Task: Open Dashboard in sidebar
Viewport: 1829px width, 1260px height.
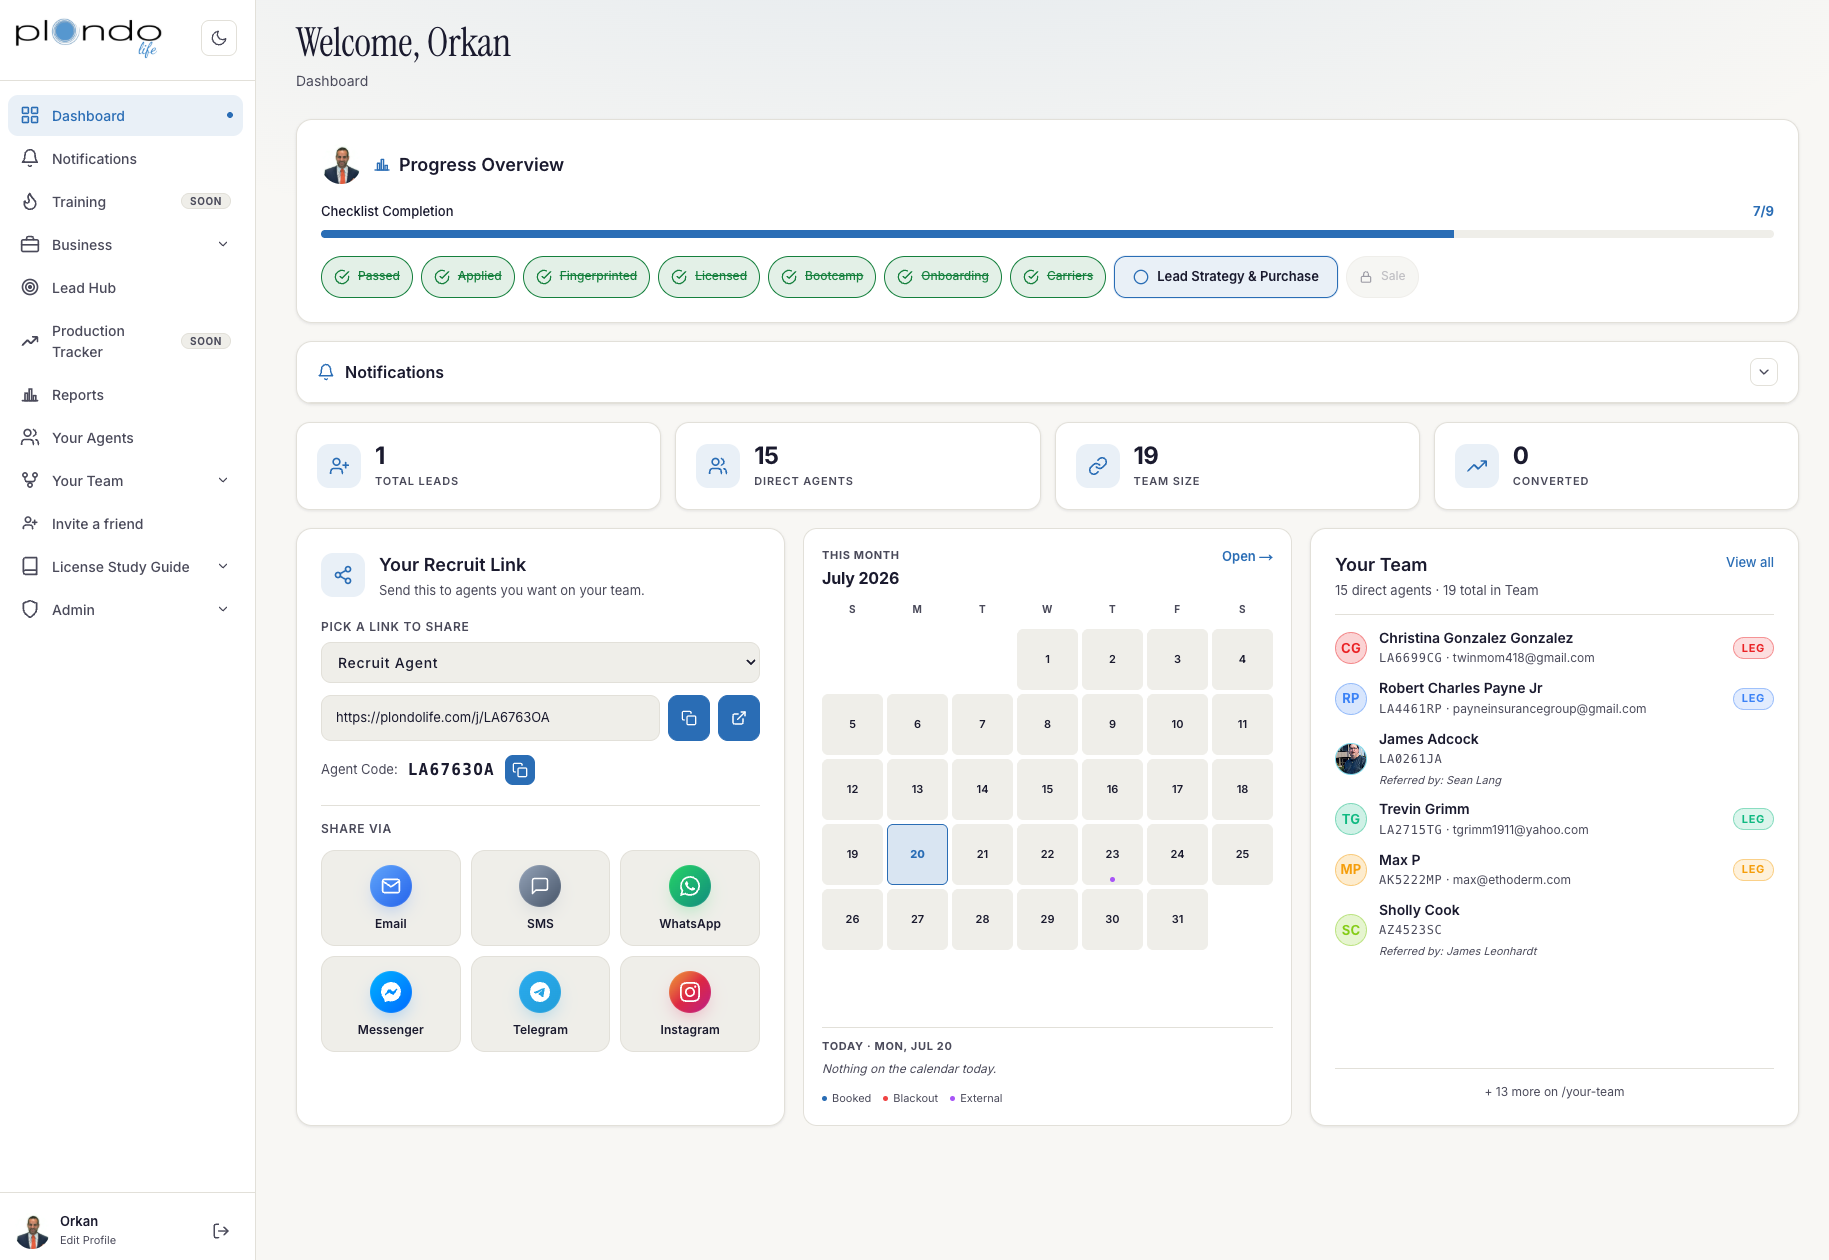Action: pos(125,116)
